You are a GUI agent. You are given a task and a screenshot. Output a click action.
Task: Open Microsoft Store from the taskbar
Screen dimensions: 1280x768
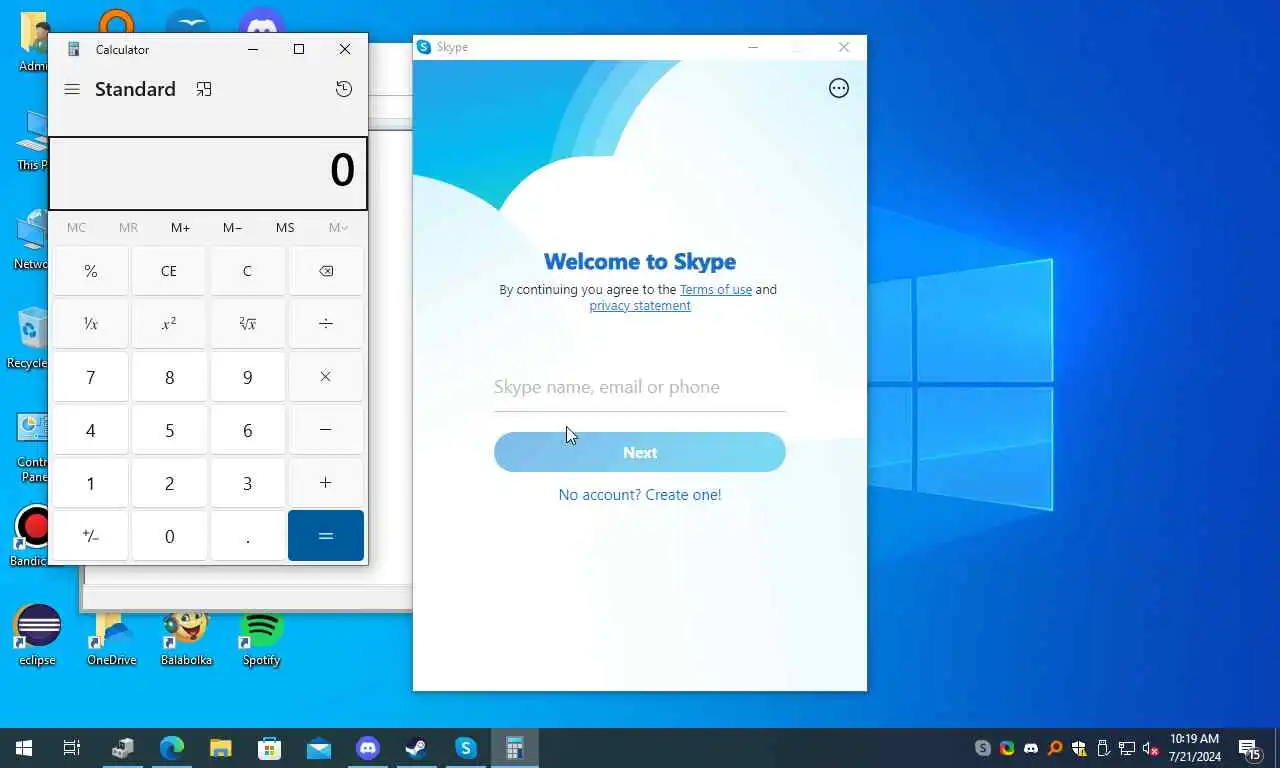(270, 748)
